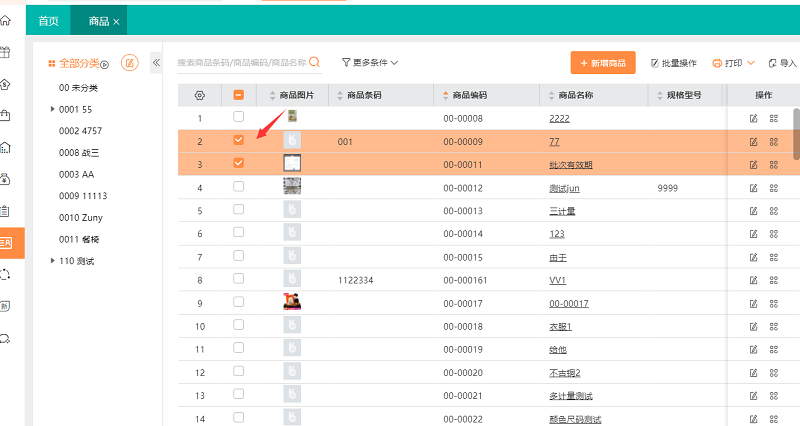Edit product 123 via its pencil icon
The height and width of the screenshot is (426, 800).
754,234
